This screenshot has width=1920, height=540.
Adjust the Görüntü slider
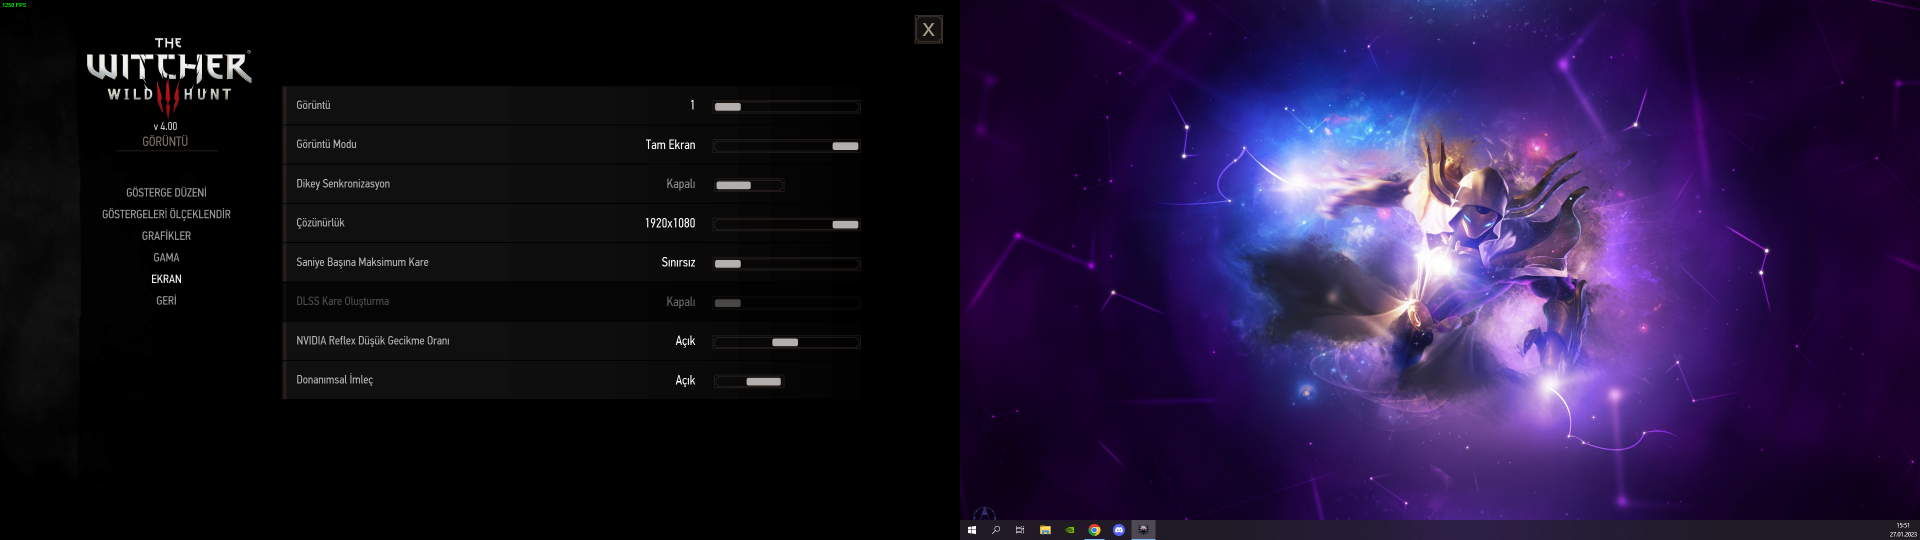click(x=786, y=106)
